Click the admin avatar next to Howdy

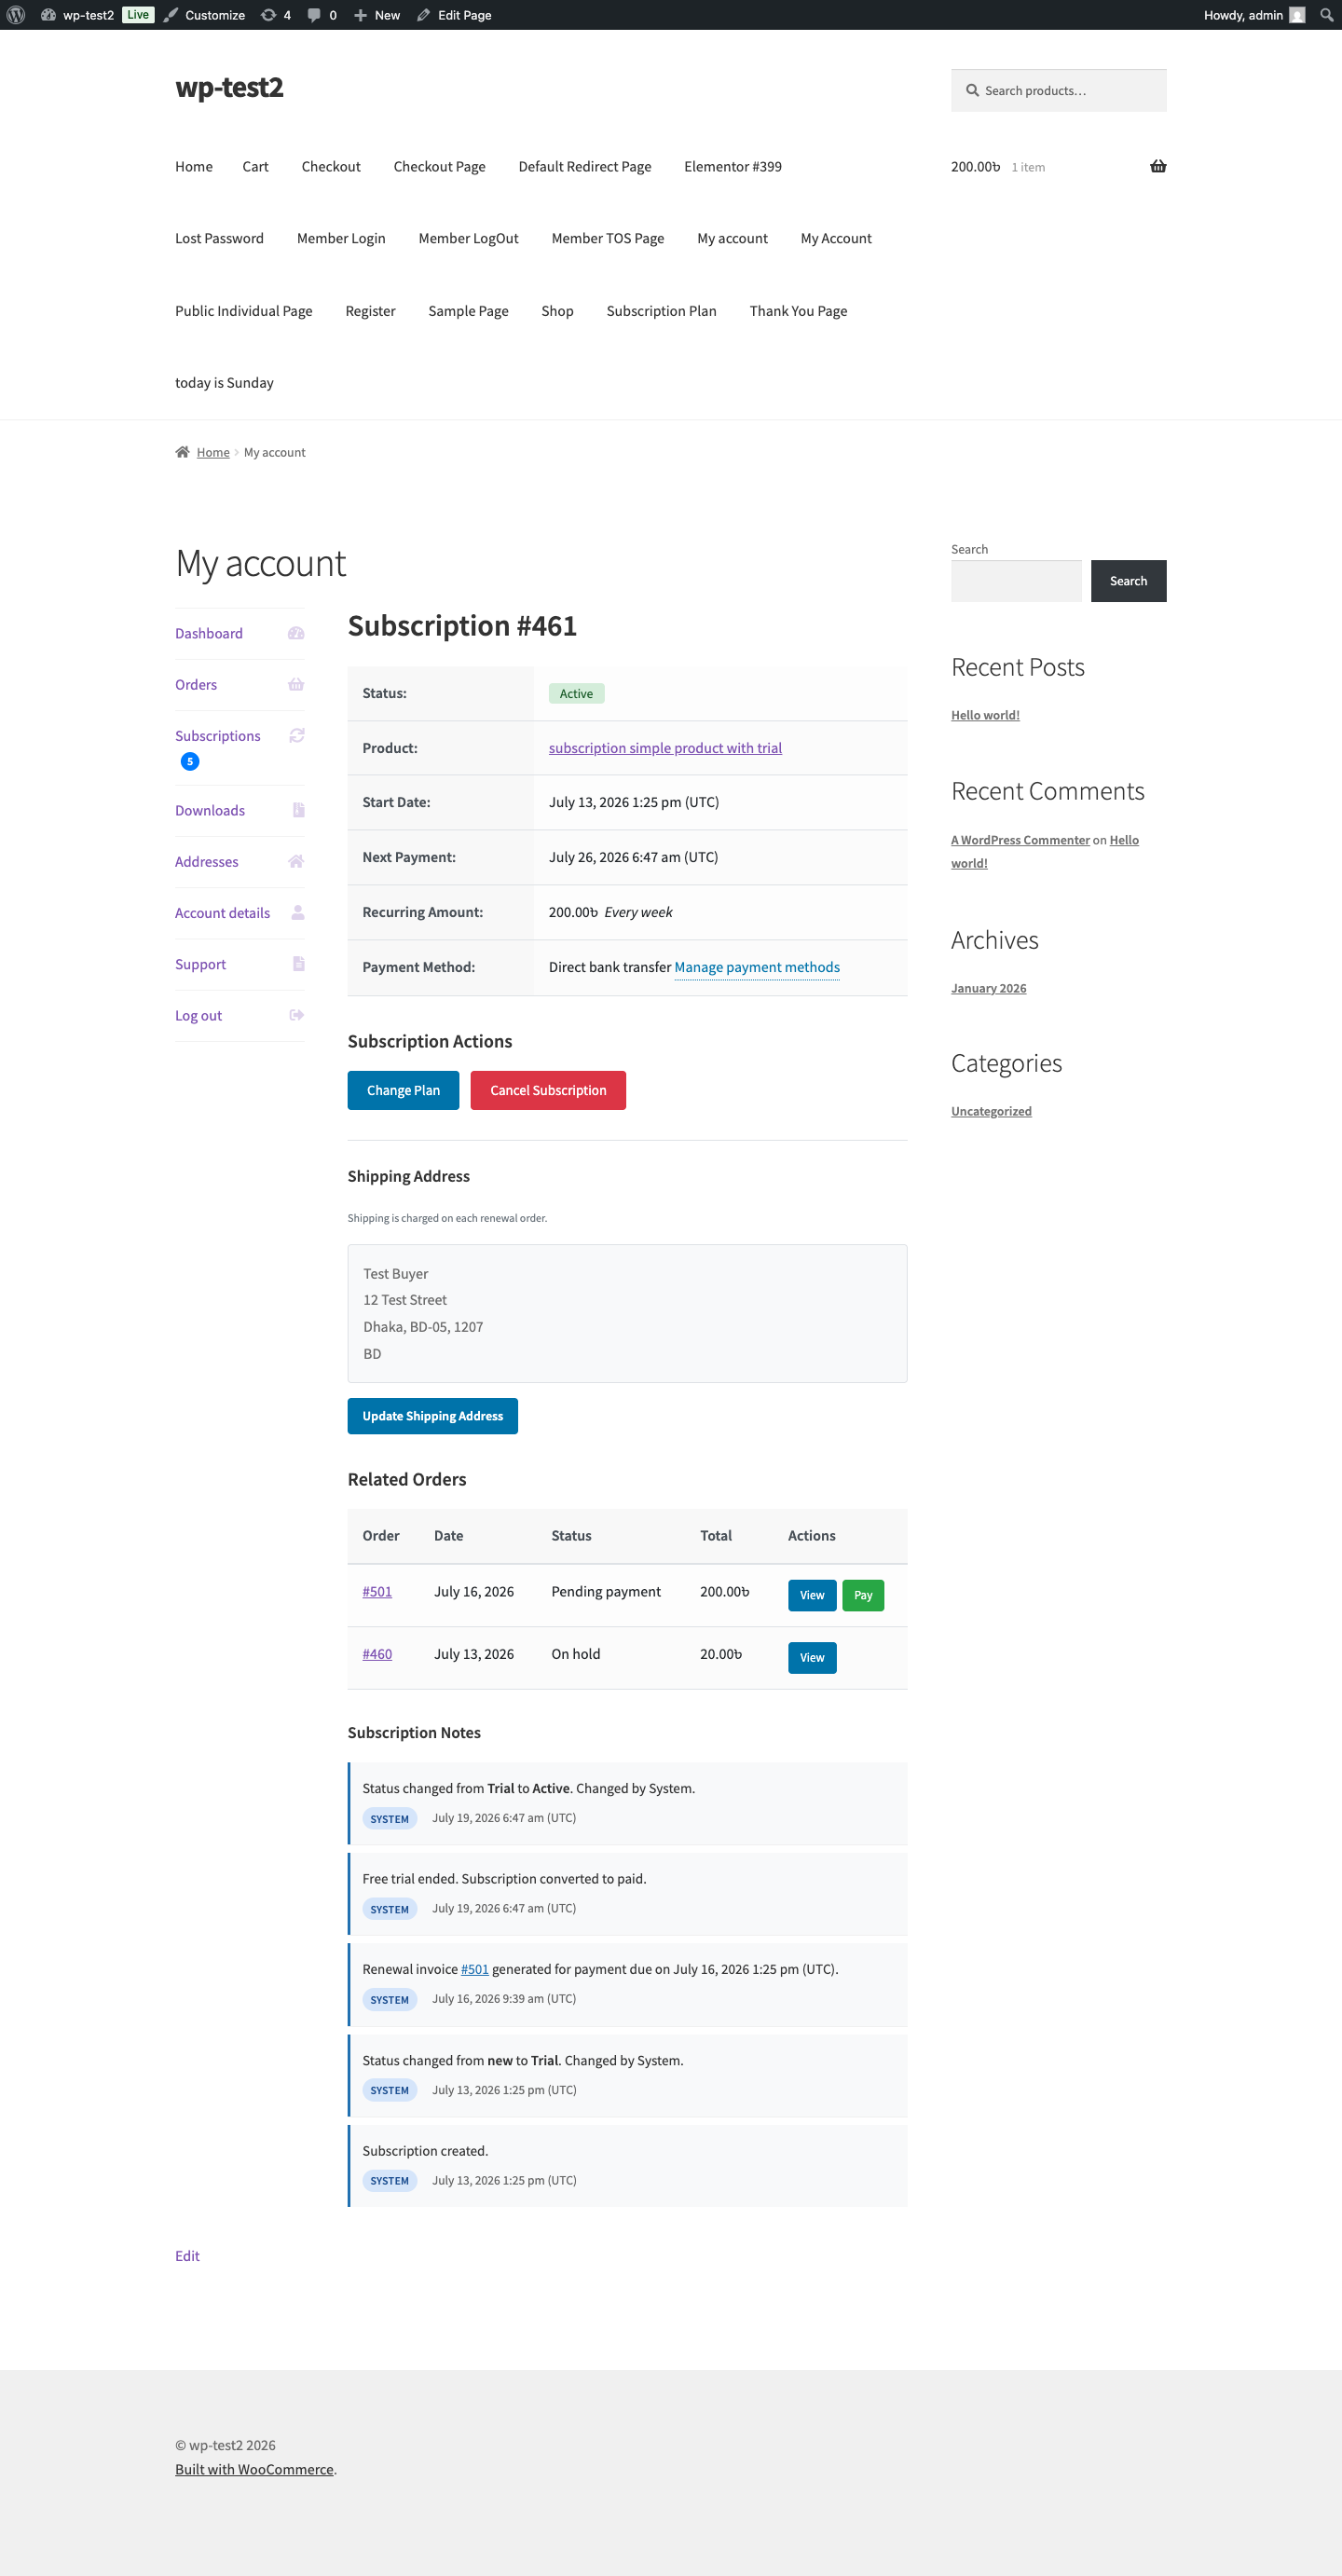(x=1297, y=15)
